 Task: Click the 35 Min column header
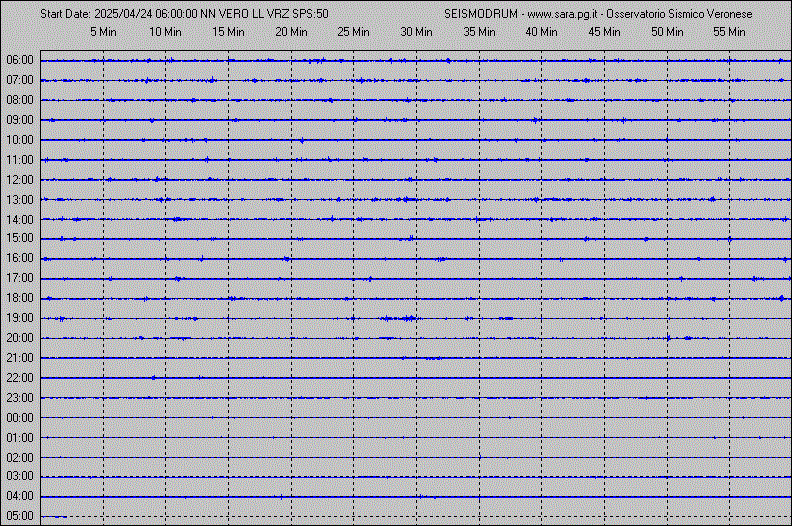479,32
